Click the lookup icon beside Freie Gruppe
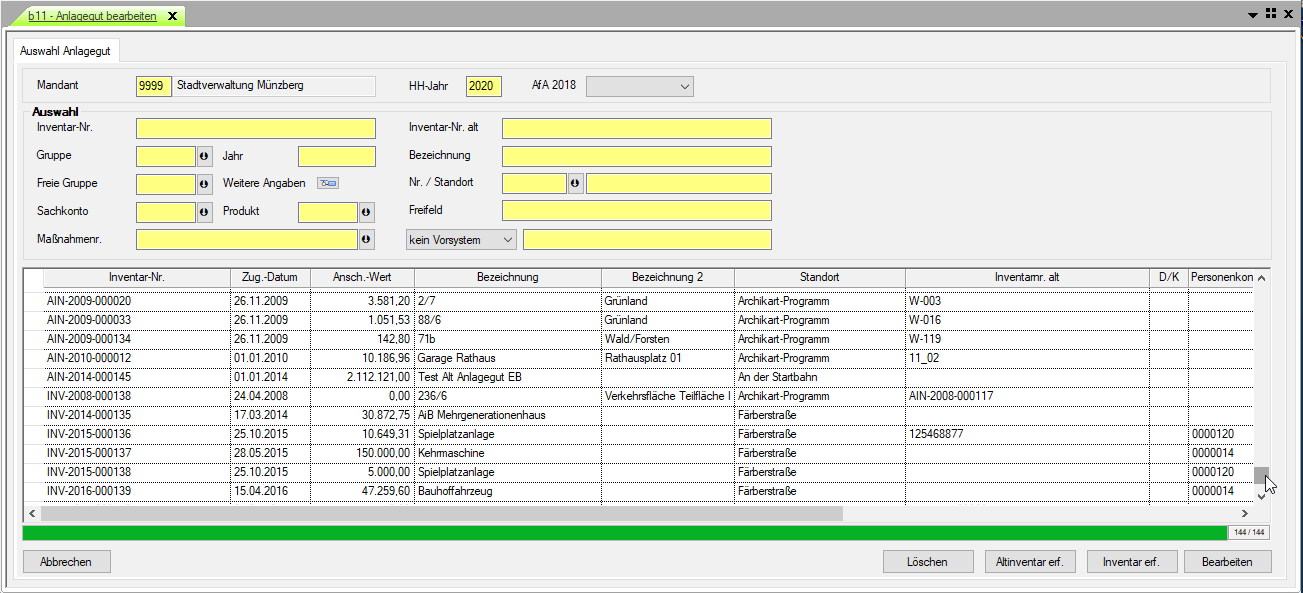 (205, 184)
